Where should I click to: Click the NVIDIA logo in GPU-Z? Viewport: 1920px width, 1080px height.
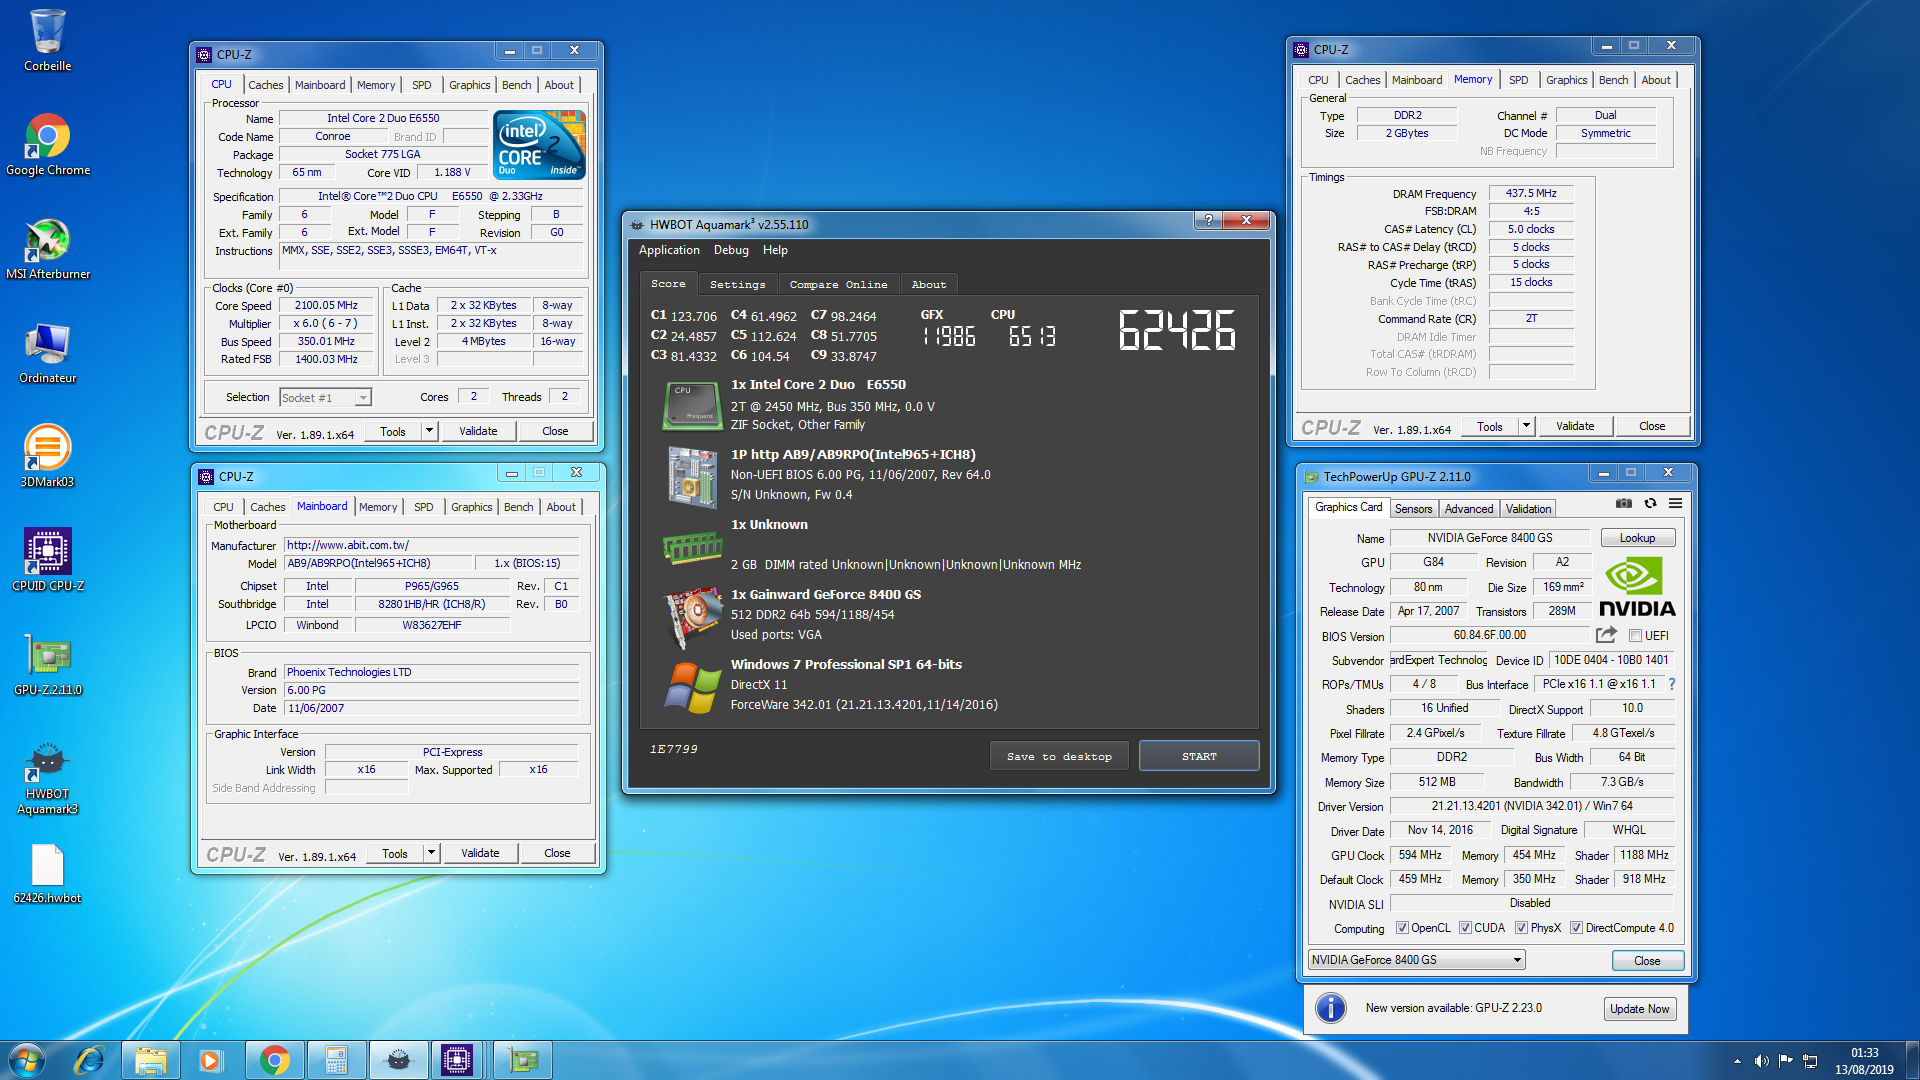pyautogui.click(x=1637, y=588)
